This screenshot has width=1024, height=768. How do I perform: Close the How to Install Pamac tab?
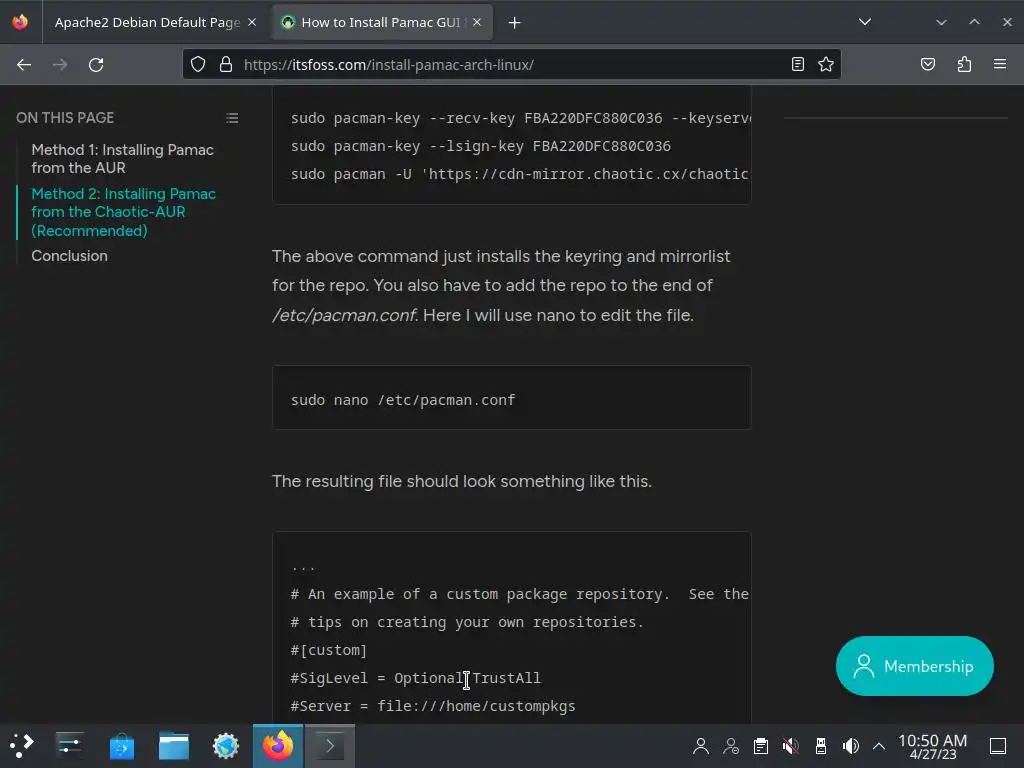[477, 22]
